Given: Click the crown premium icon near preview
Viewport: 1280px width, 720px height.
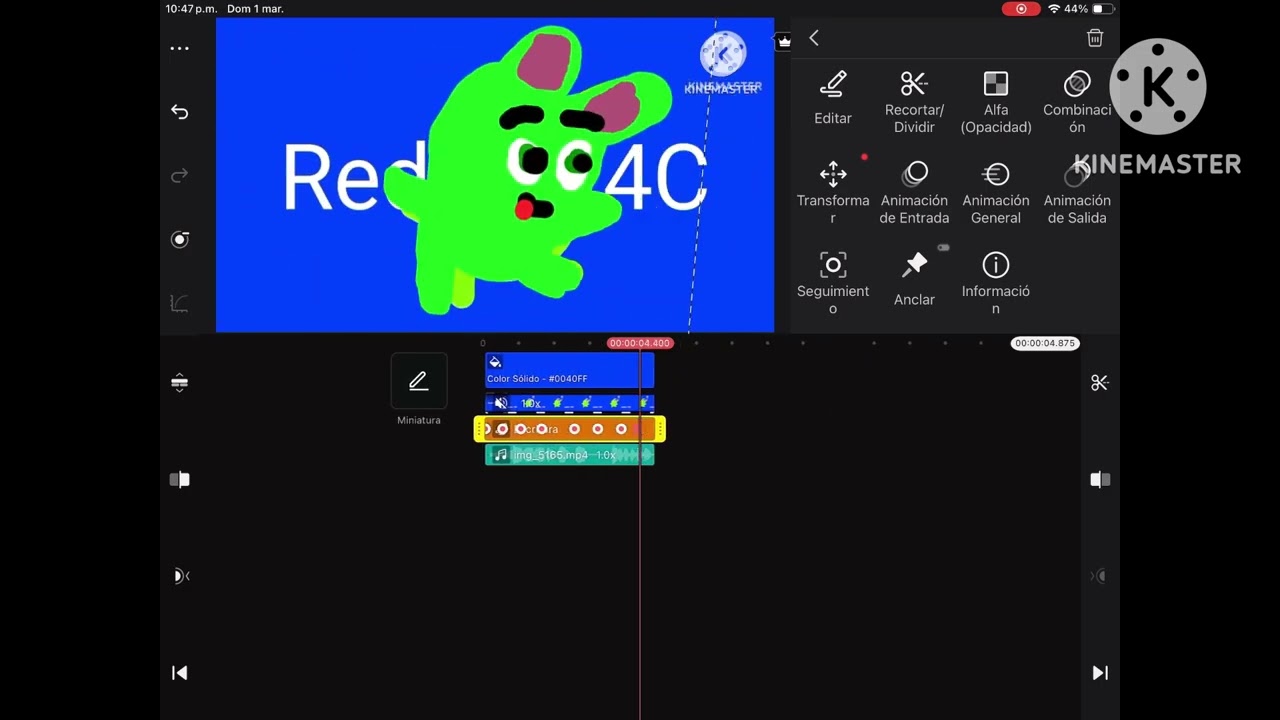Looking at the screenshot, I should (783, 41).
